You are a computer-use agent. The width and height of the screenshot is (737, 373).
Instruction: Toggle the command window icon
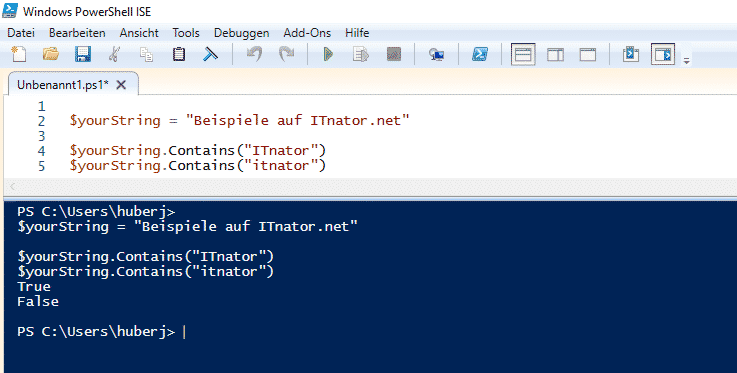(631, 54)
